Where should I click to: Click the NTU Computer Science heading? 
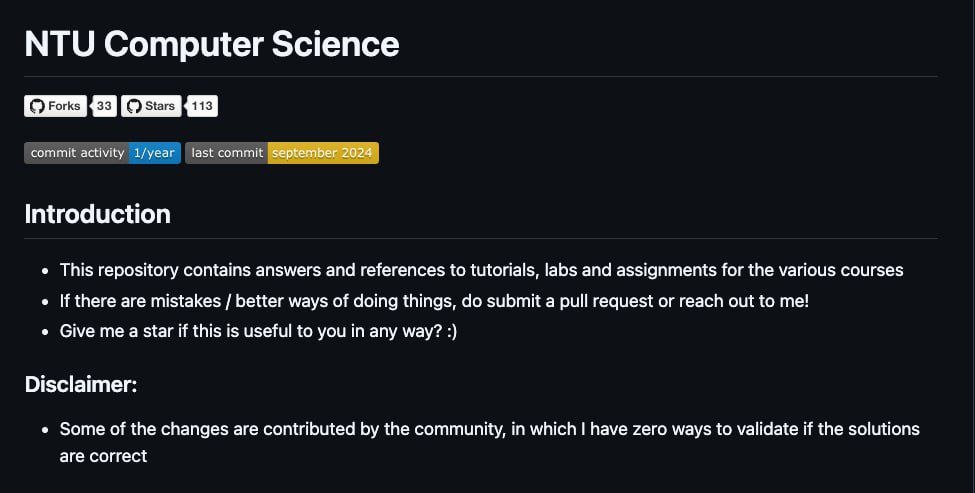(x=211, y=44)
